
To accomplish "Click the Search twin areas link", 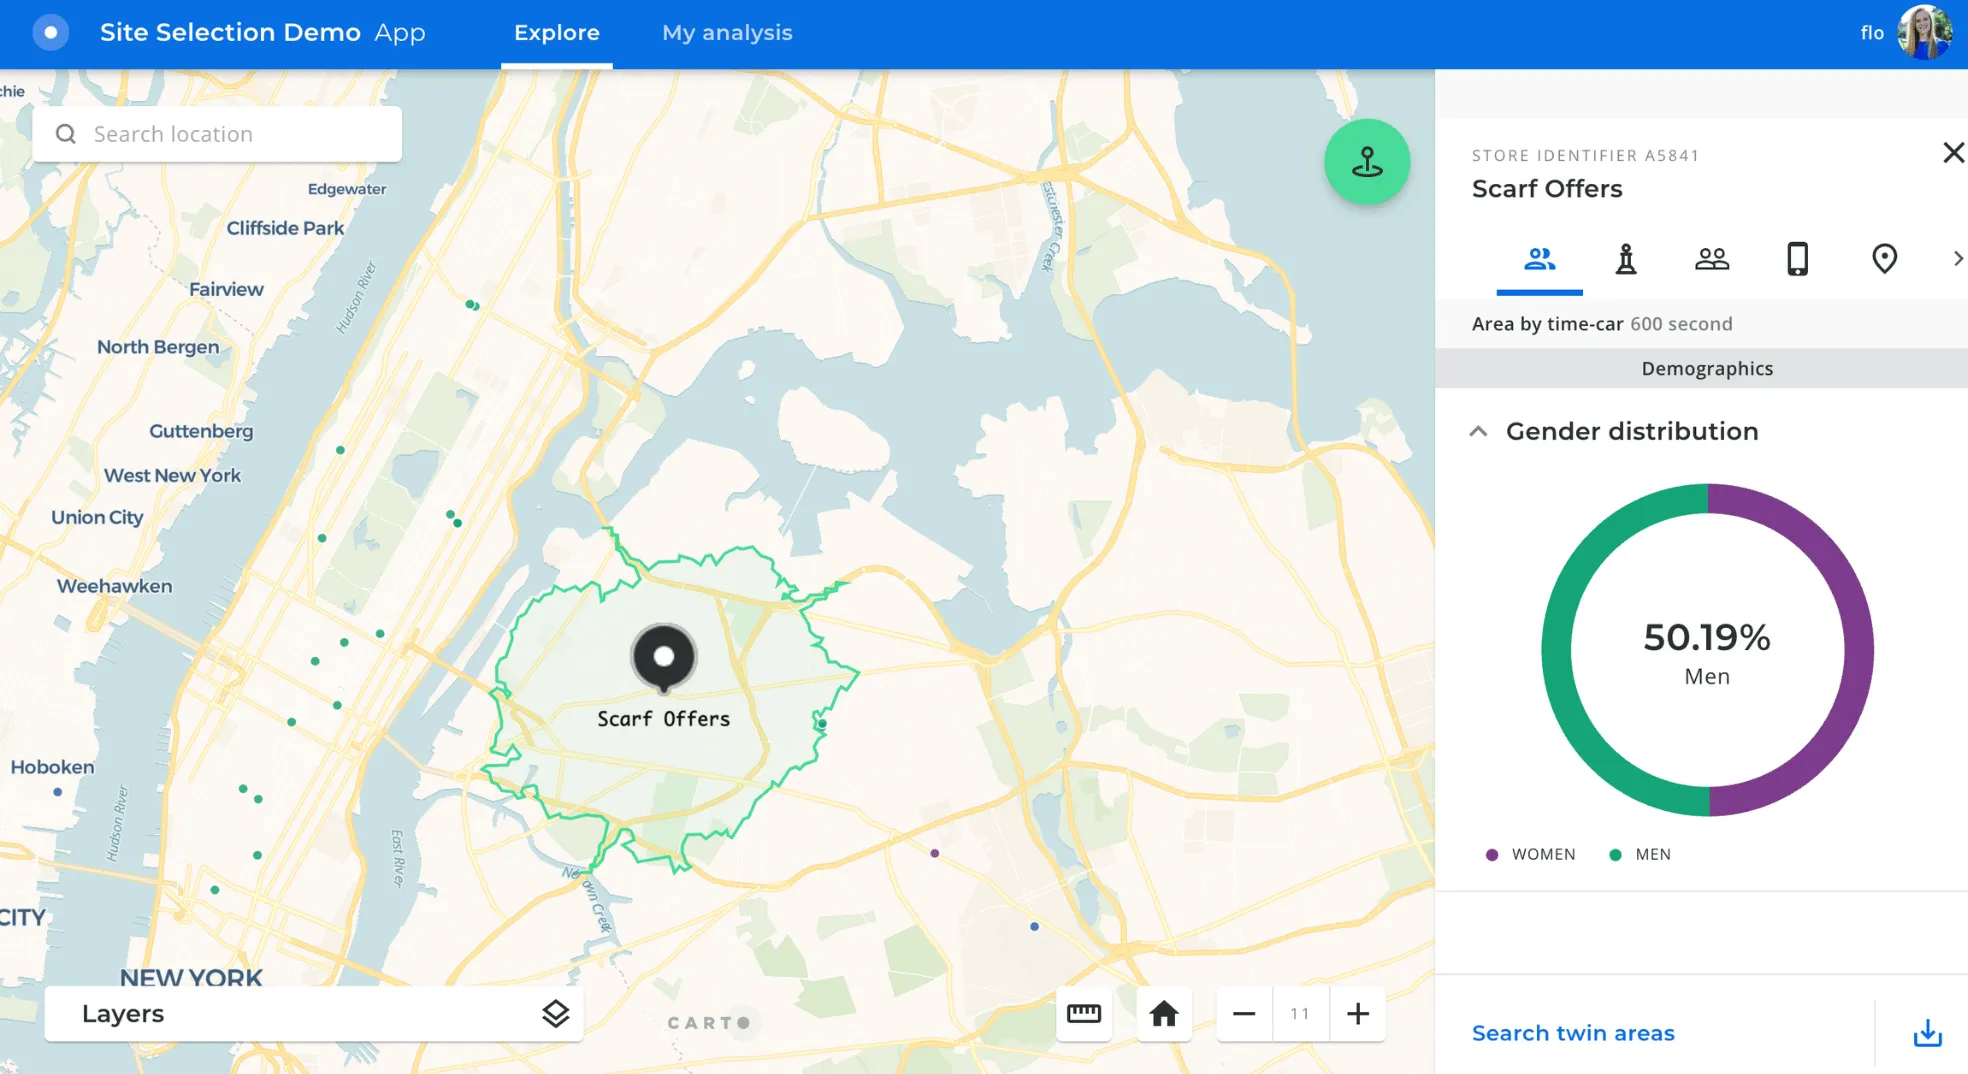I will tap(1572, 1033).
